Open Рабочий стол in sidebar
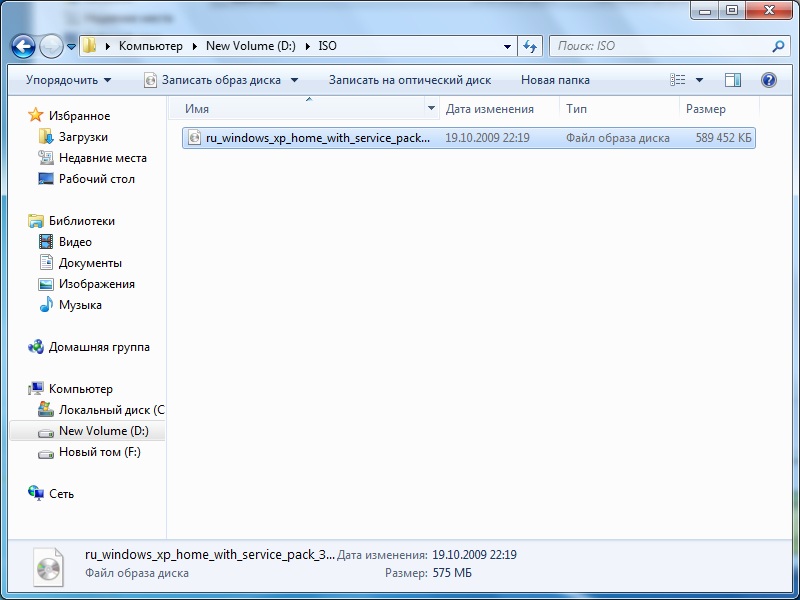 pyautogui.click(x=96, y=179)
